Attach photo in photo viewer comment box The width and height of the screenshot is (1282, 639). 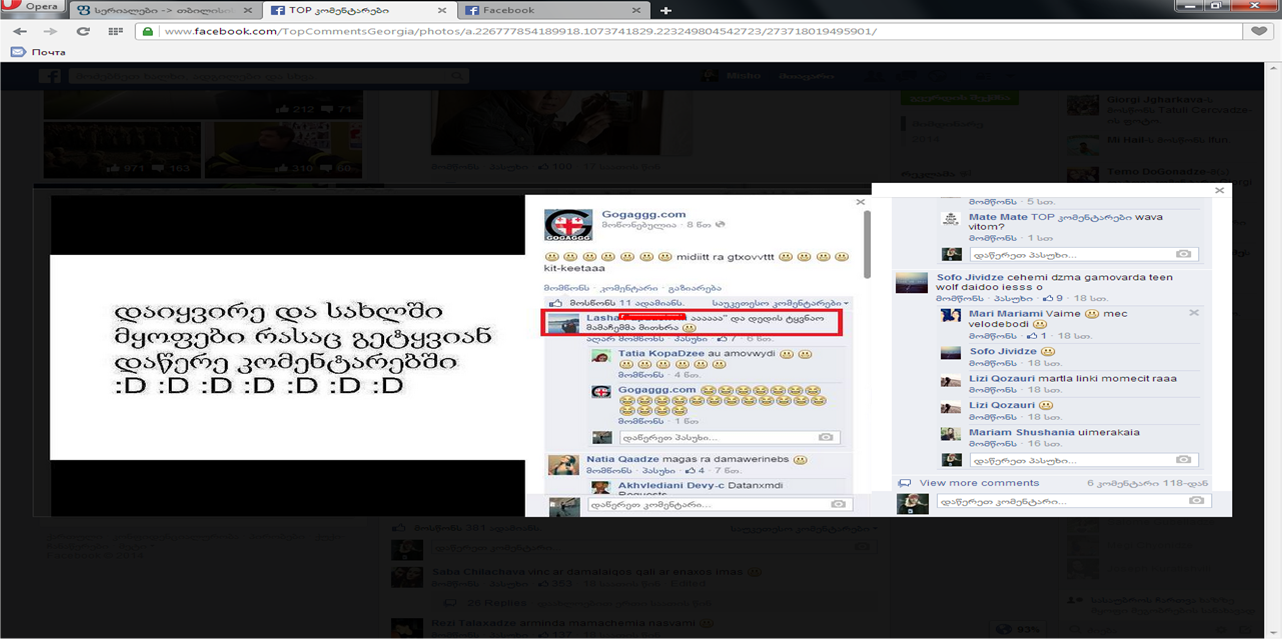[838, 505]
